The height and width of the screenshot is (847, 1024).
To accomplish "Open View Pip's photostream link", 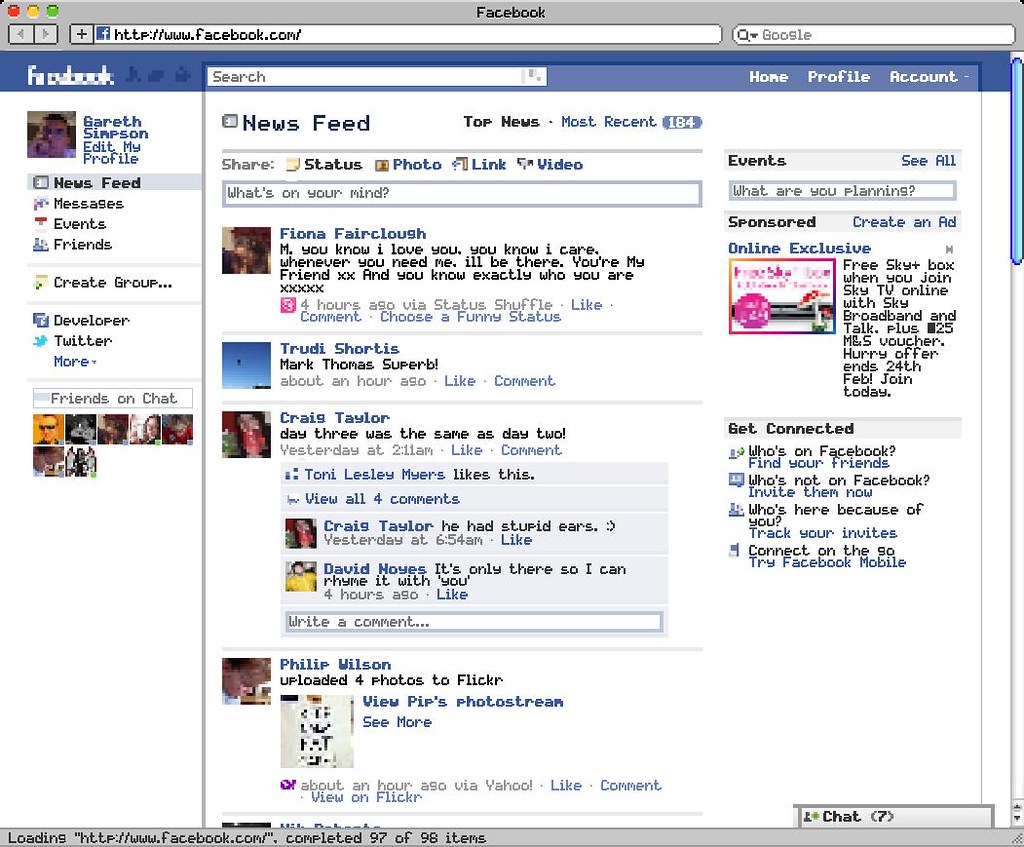I will [x=463, y=702].
